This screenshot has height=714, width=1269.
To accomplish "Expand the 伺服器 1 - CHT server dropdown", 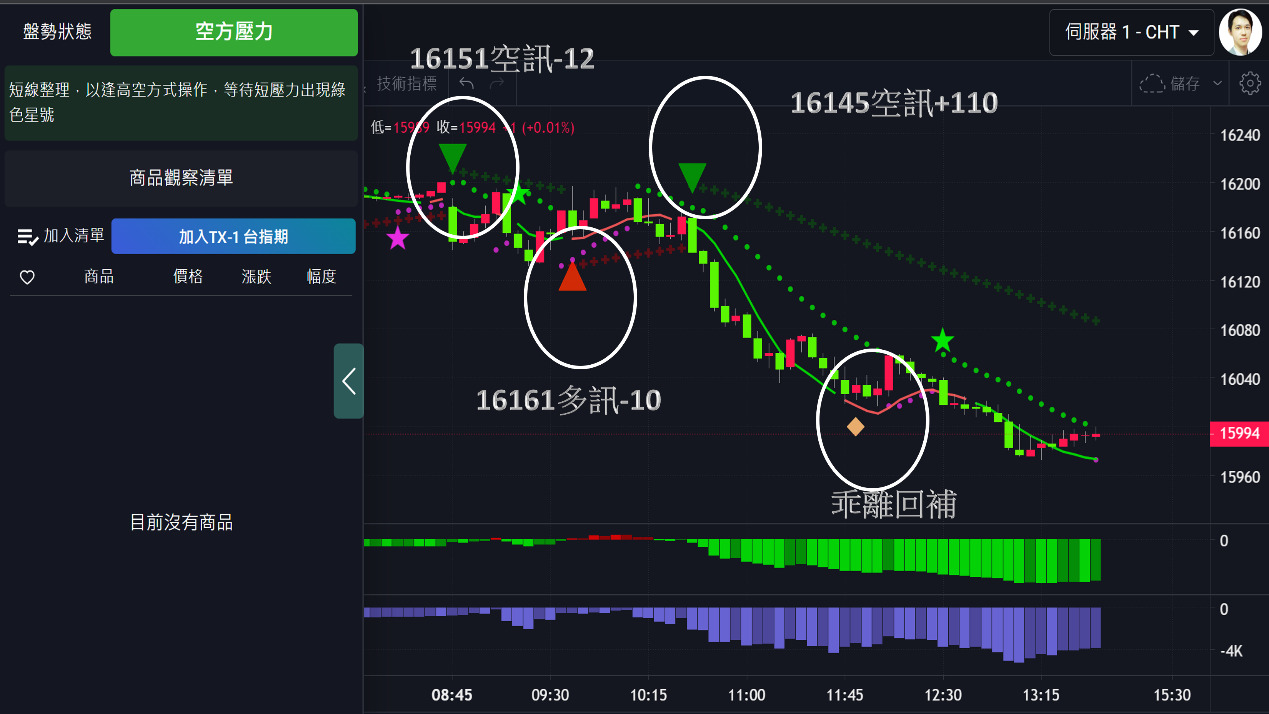I will [x=1132, y=32].
